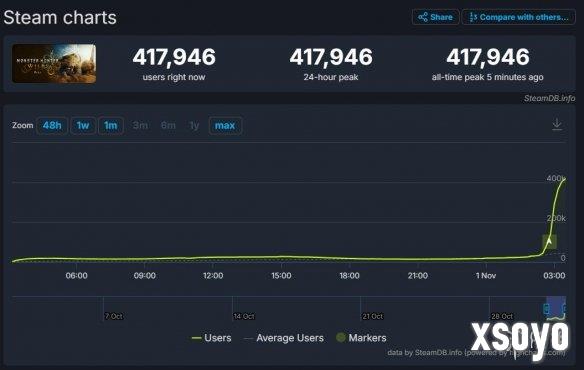Set zoom to 1m
The image size is (584, 370).
coord(111,126)
